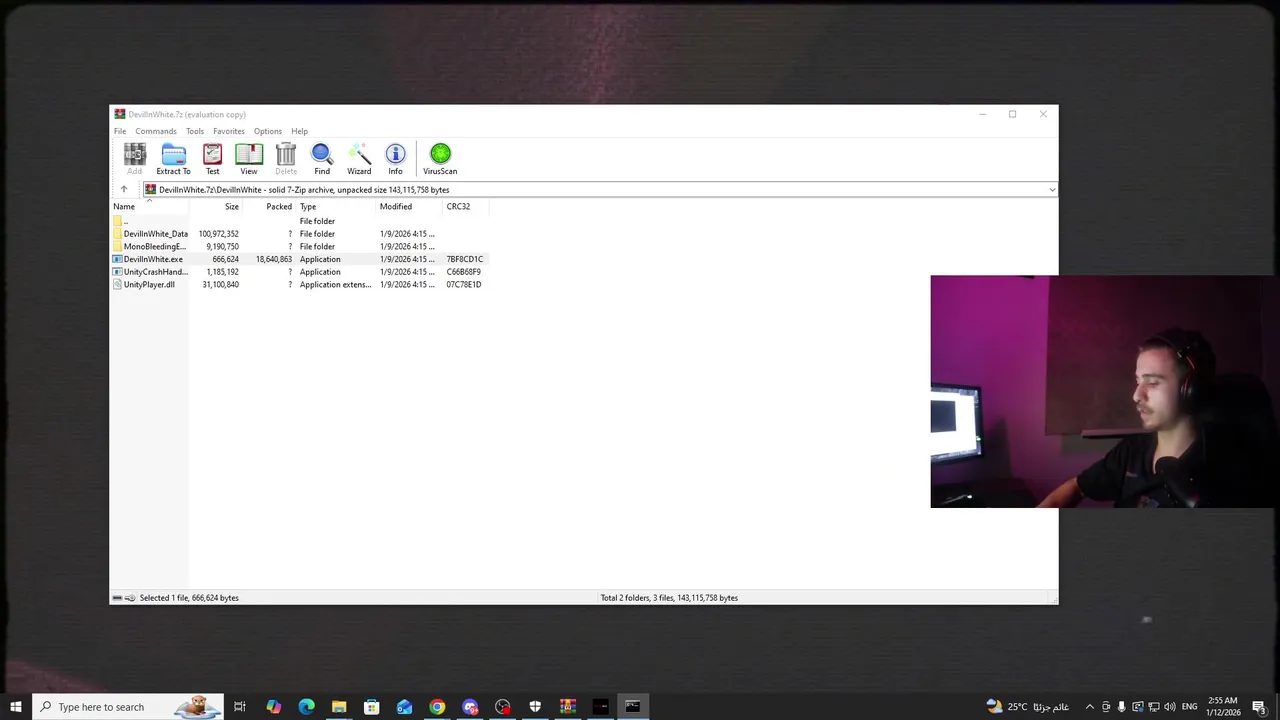The height and width of the screenshot is (720, 1280).
Task: Click the packed size 18,640,863
Action: 273,259
